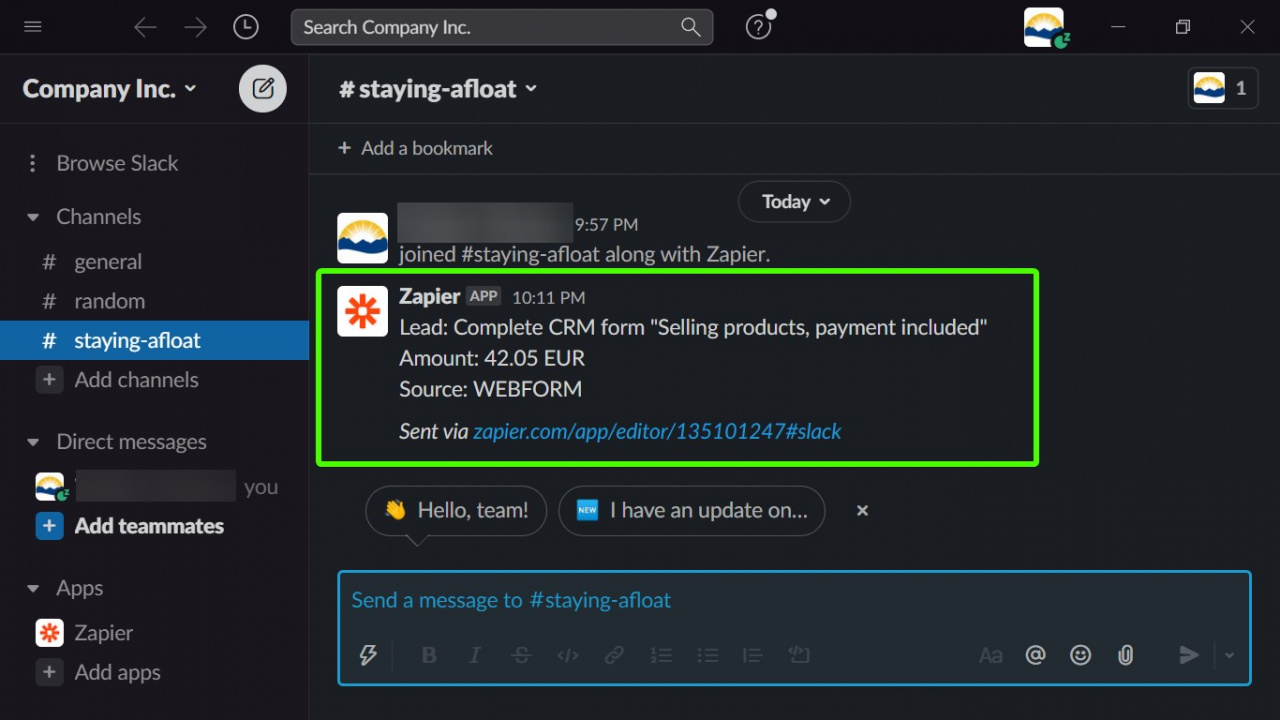Screen dimensions: 1280x720
Task: Open the shortcuts lightning bolt icon
Action: (x=368, y=655)
